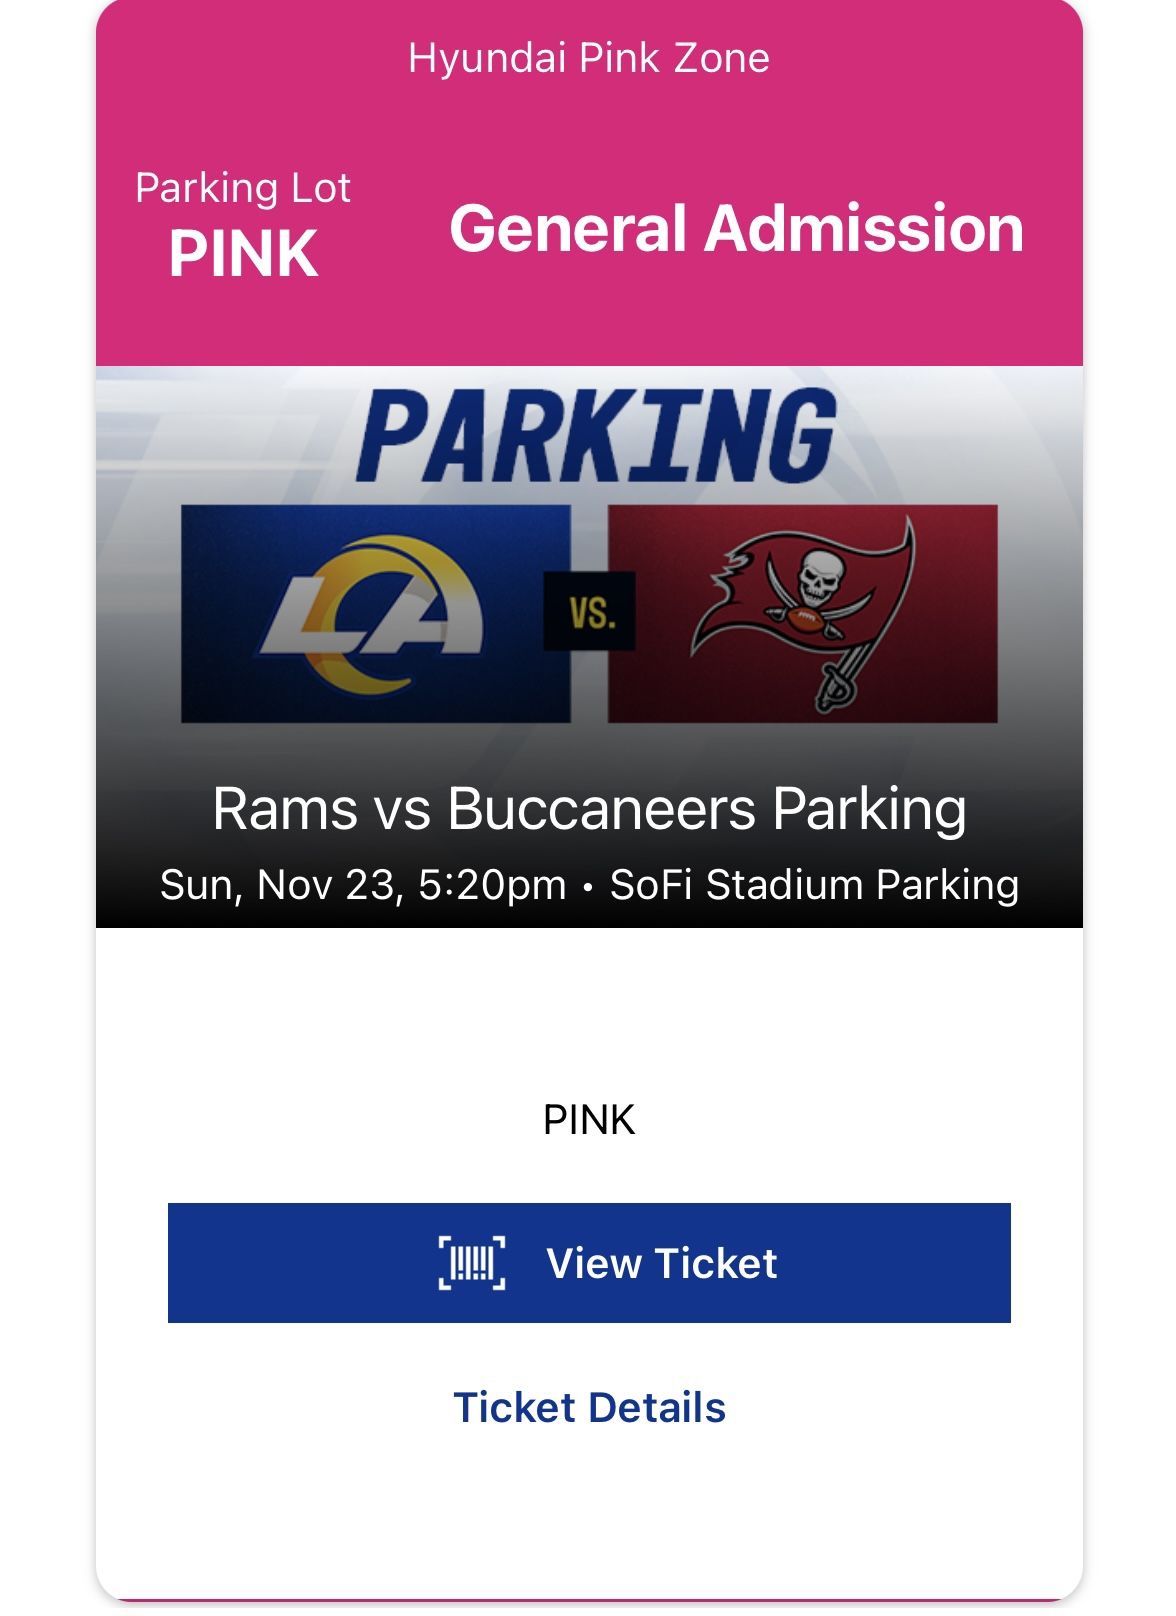
Task: Select the Parking Lot PINK label
Action: tap(243, 220)
